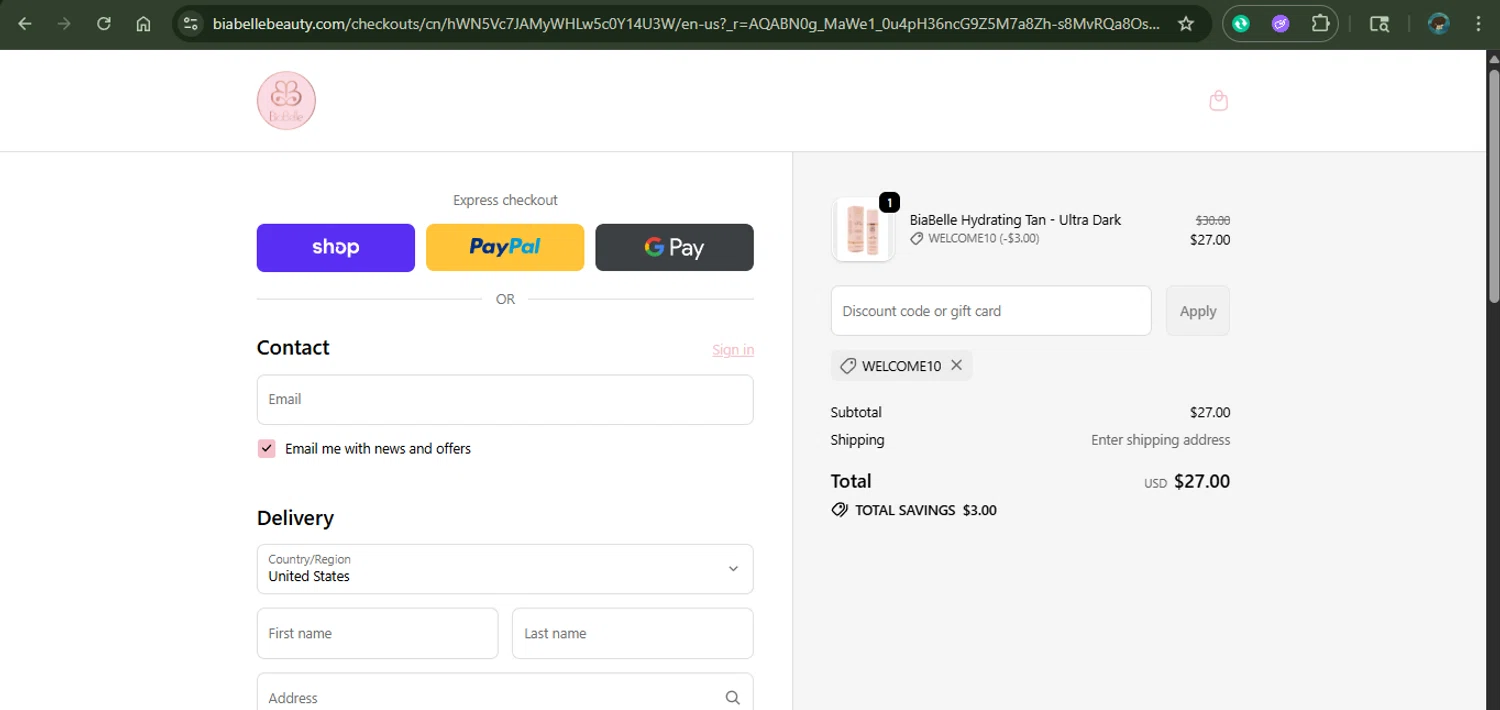Viewport: 1500px width, 710px height.
Task: Bookmark this page with the star icon
Action: 1186,24
